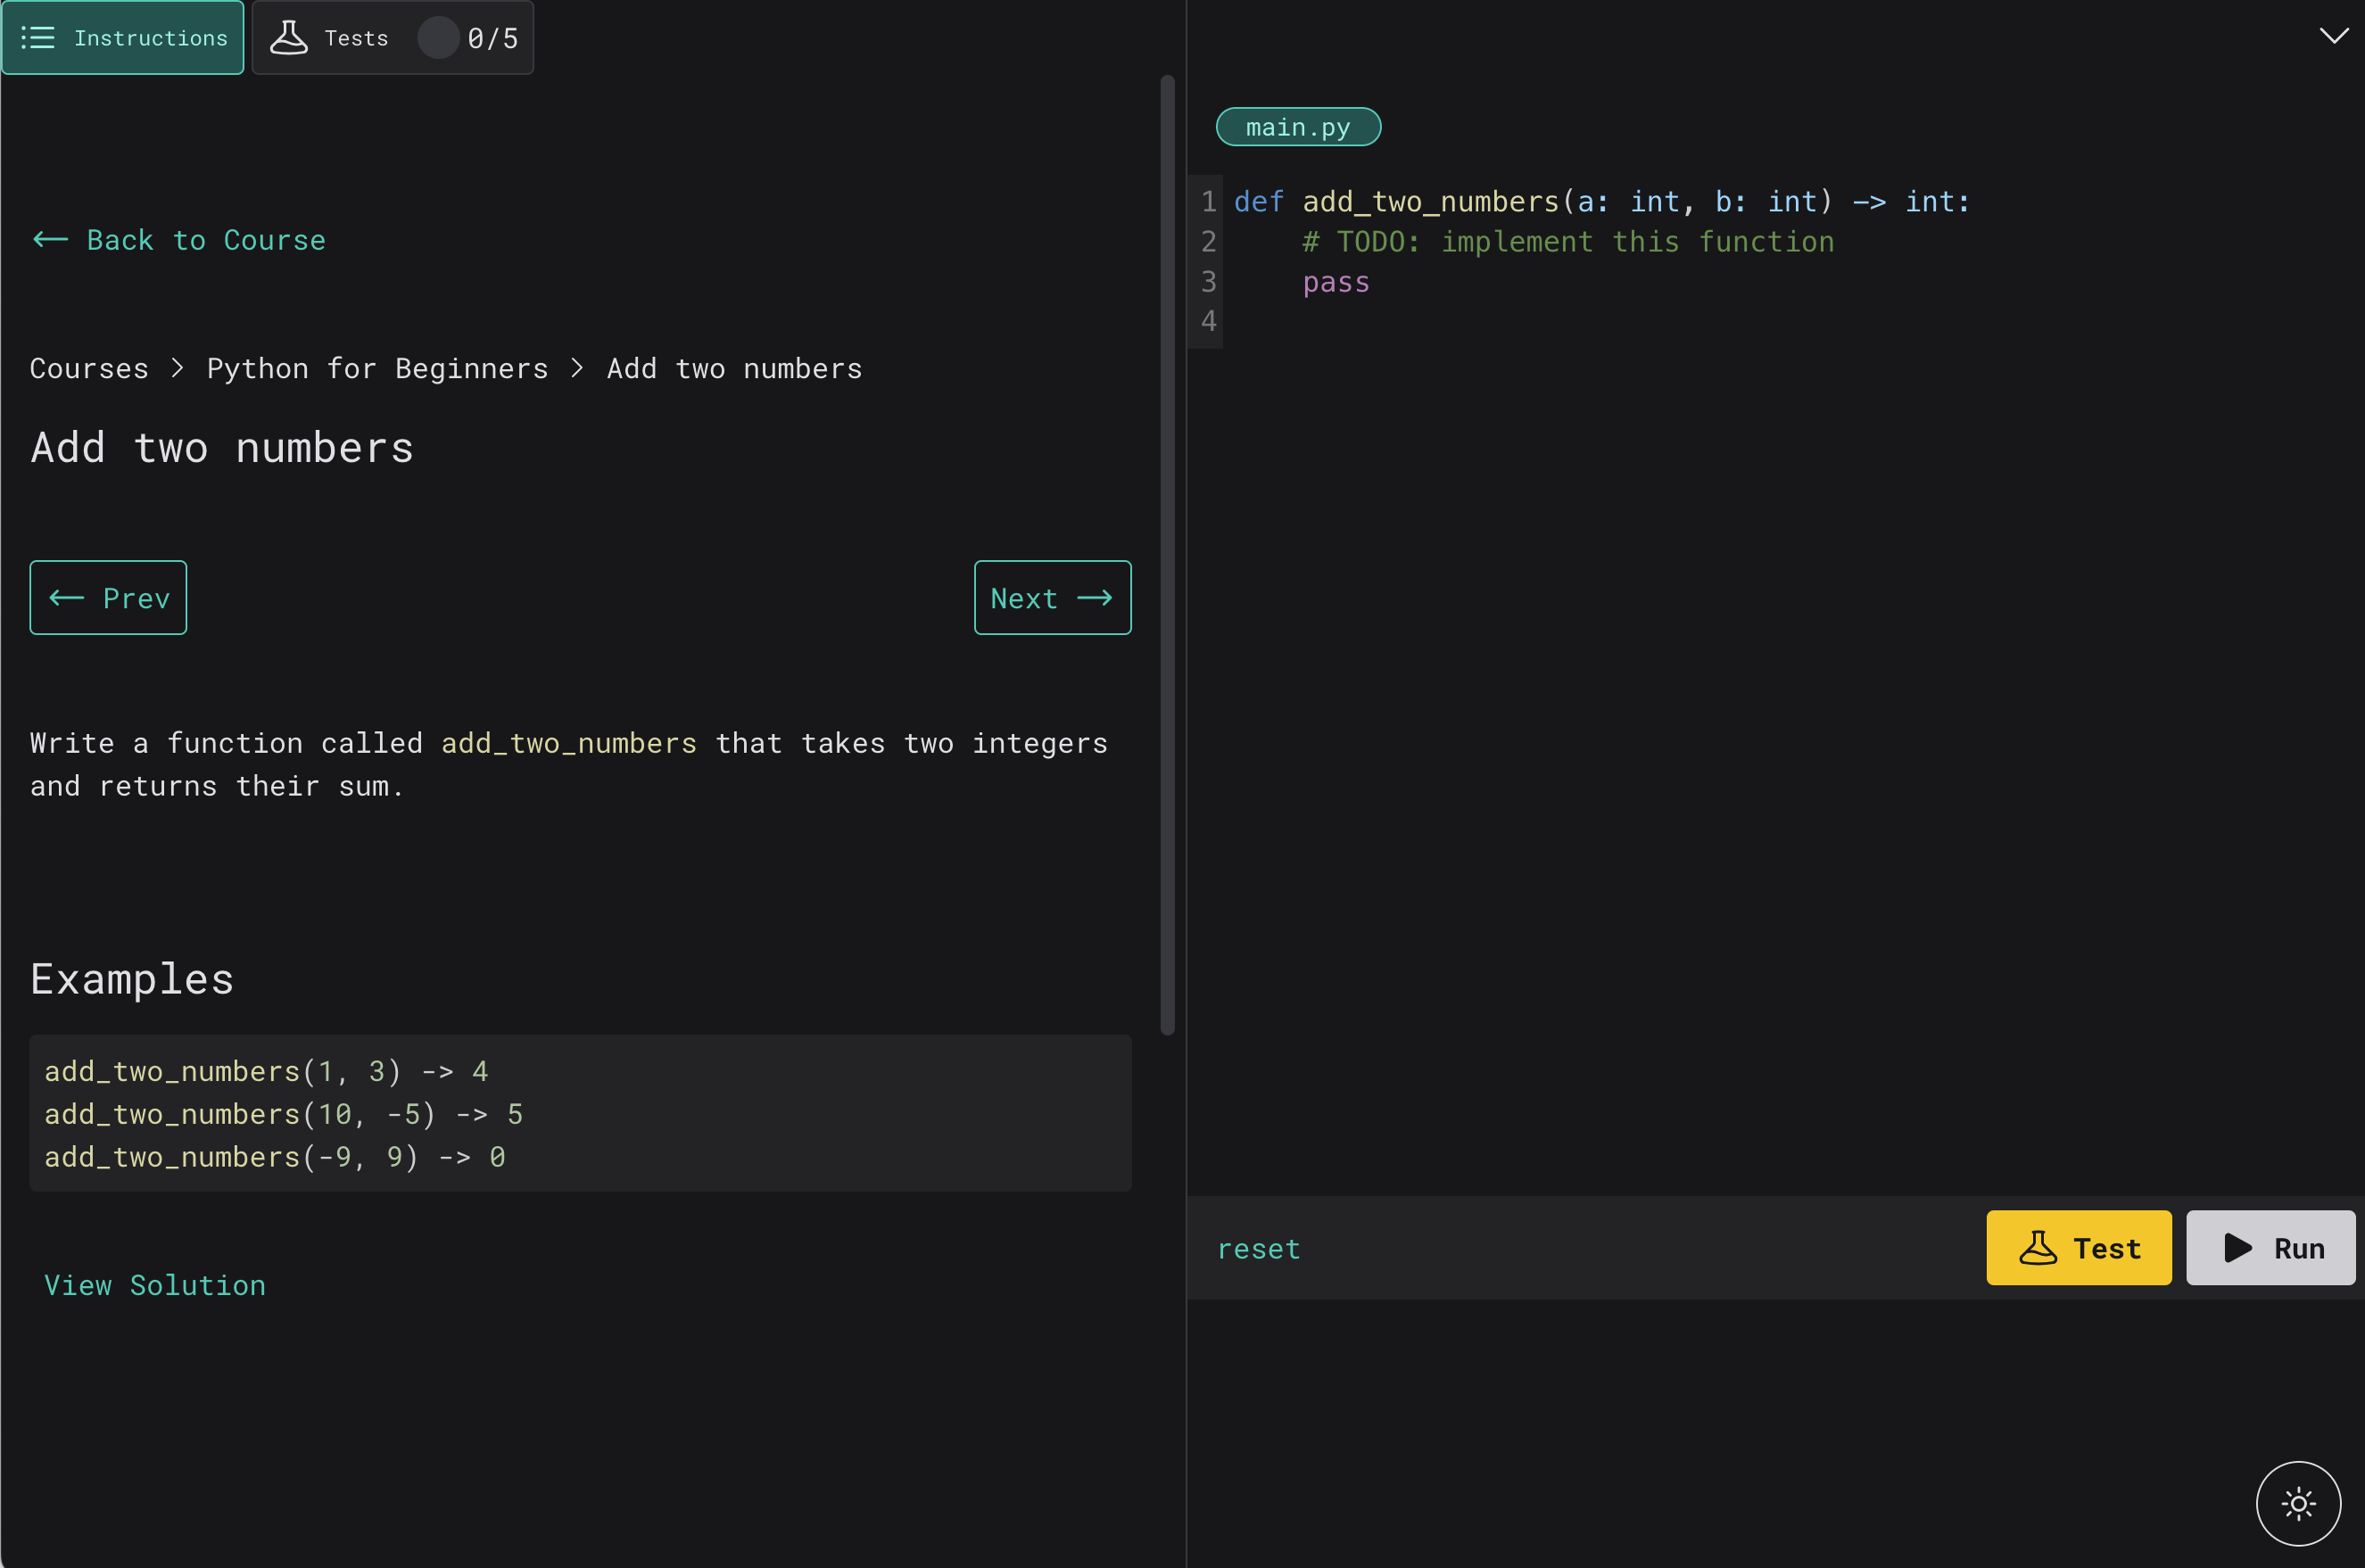Switch to the Tests tab
This screenshot has height=1568, width=2365.
click(356, 38)
